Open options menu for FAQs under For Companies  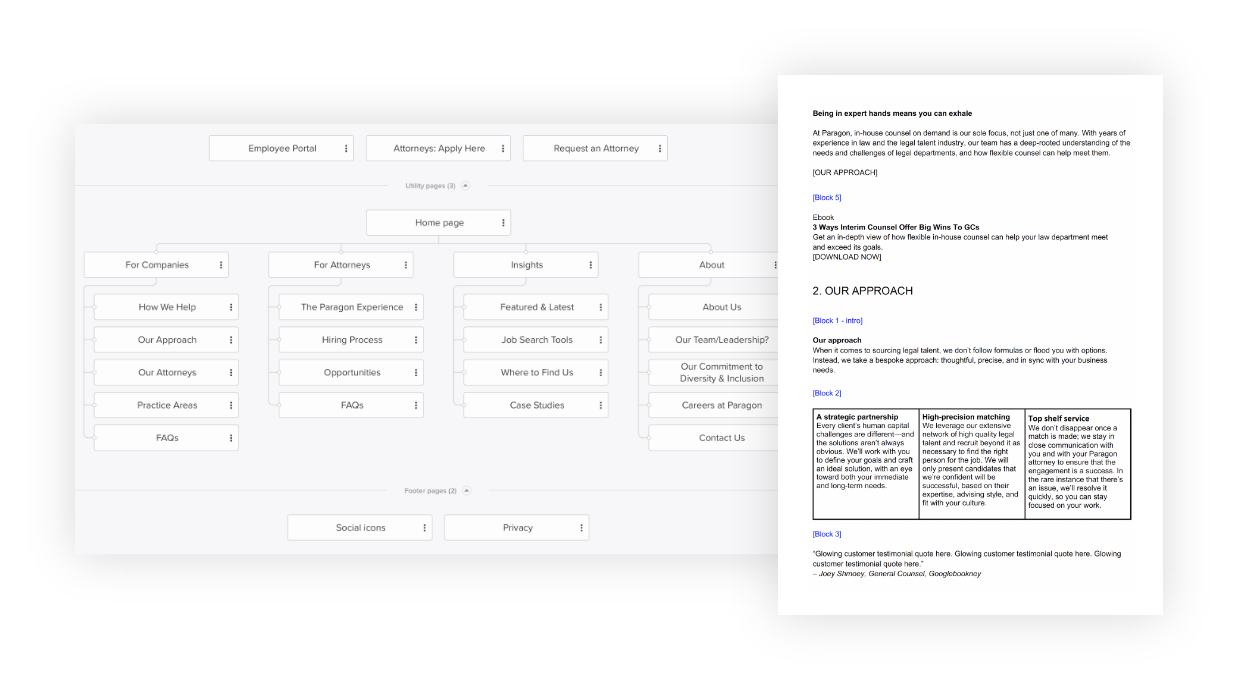pos(231,438)
